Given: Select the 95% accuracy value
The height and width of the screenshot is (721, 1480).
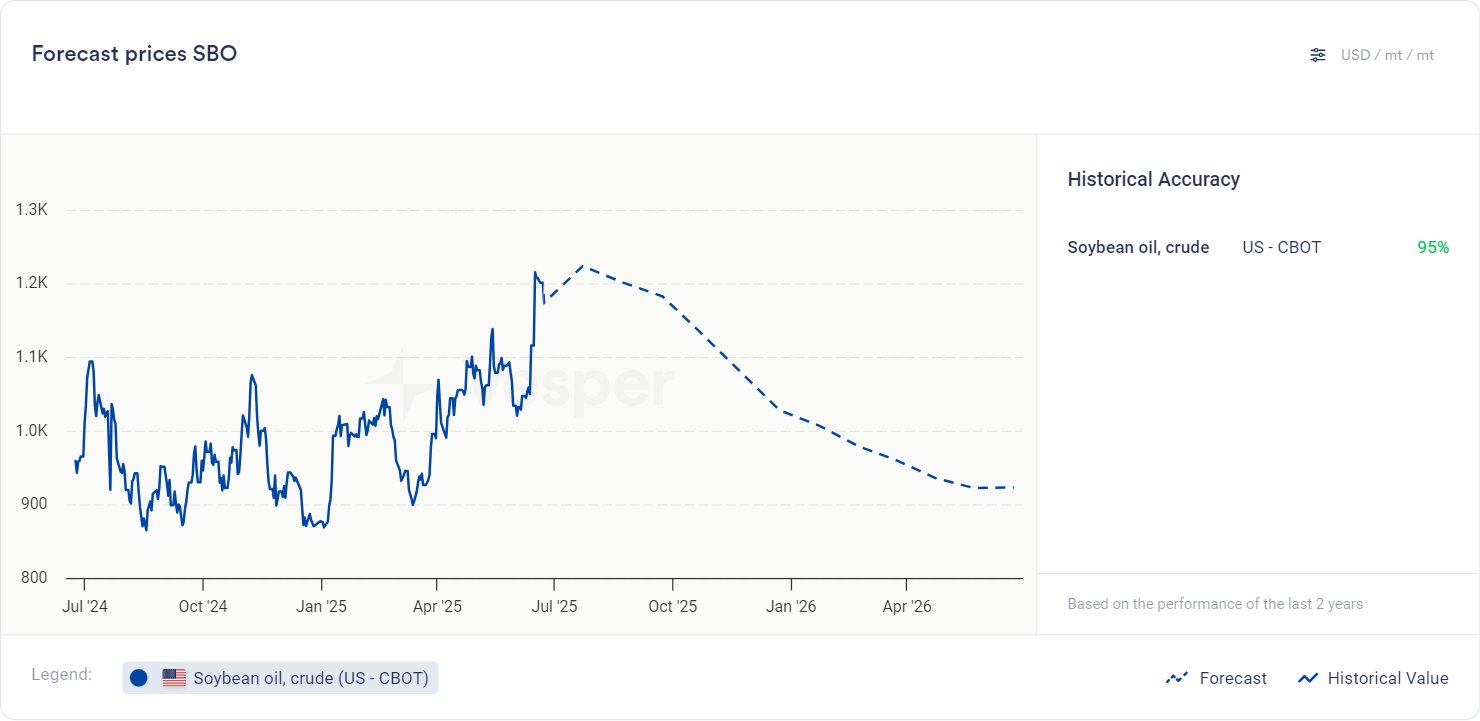Looking at the screenshot, I should (x=1432, y=247).
